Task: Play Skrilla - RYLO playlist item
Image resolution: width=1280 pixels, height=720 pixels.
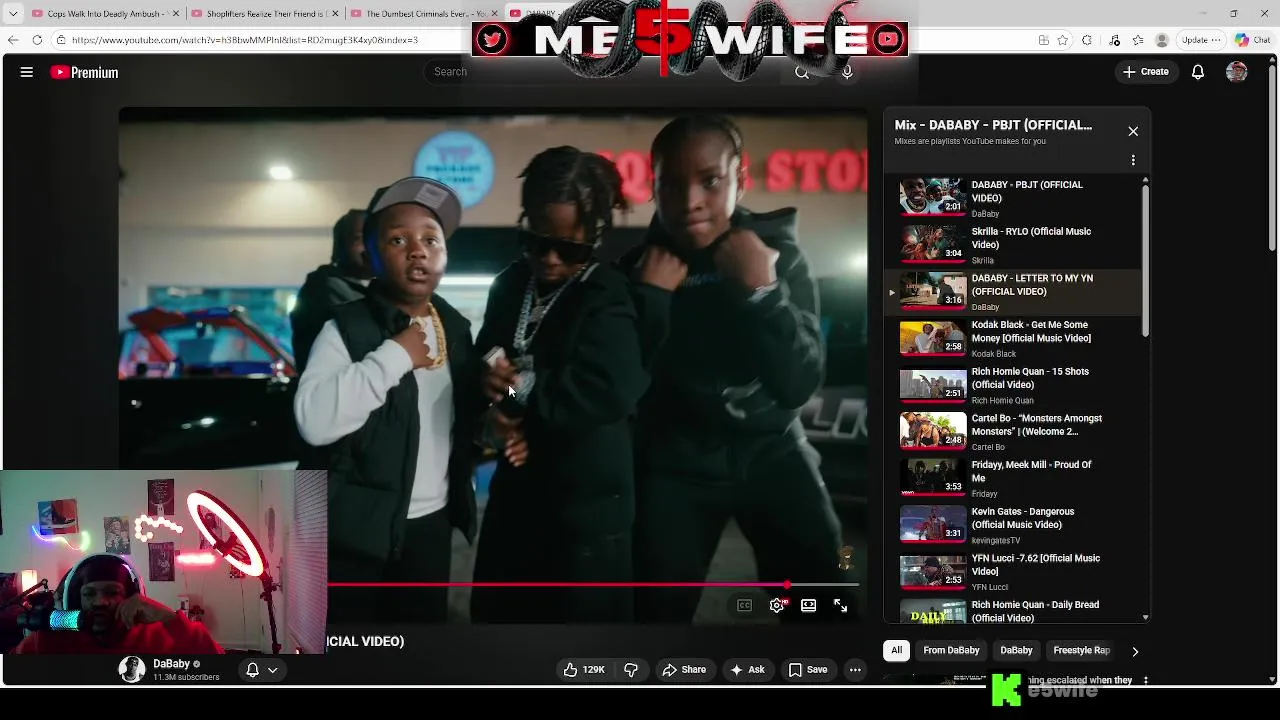Action: click(1014, 244)
